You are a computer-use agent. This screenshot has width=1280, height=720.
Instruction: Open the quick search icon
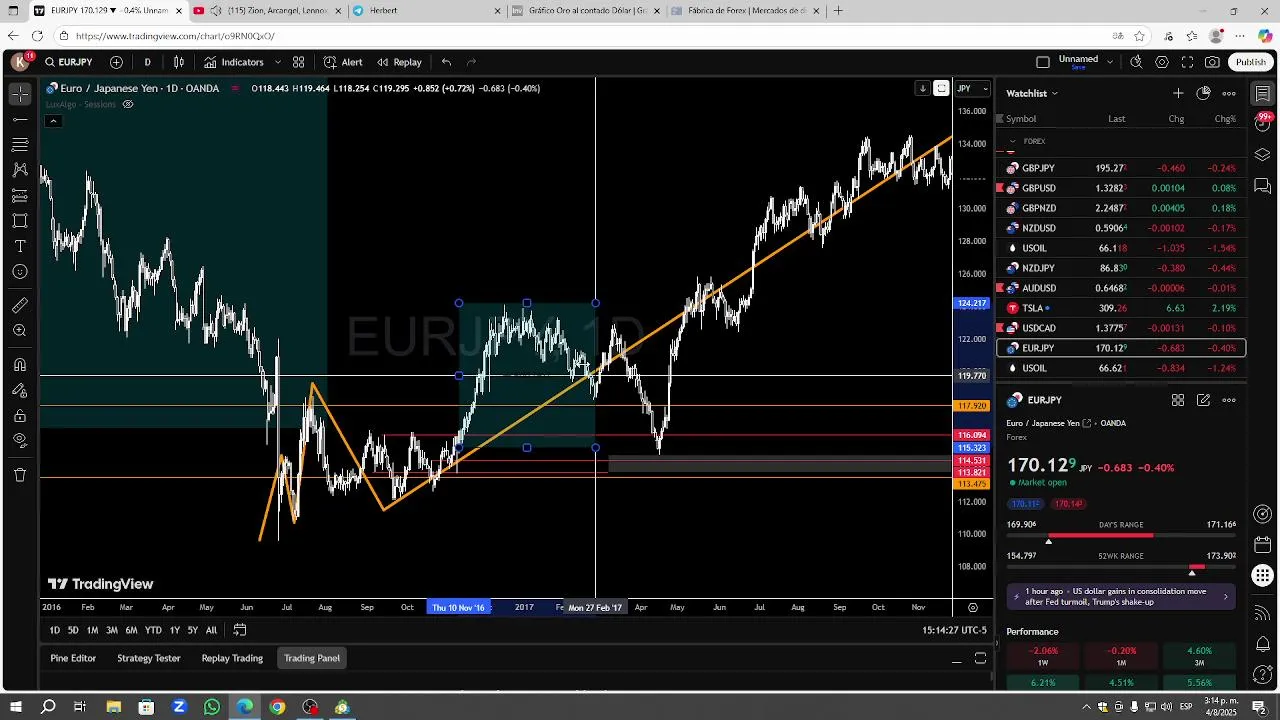(1136, 62)
